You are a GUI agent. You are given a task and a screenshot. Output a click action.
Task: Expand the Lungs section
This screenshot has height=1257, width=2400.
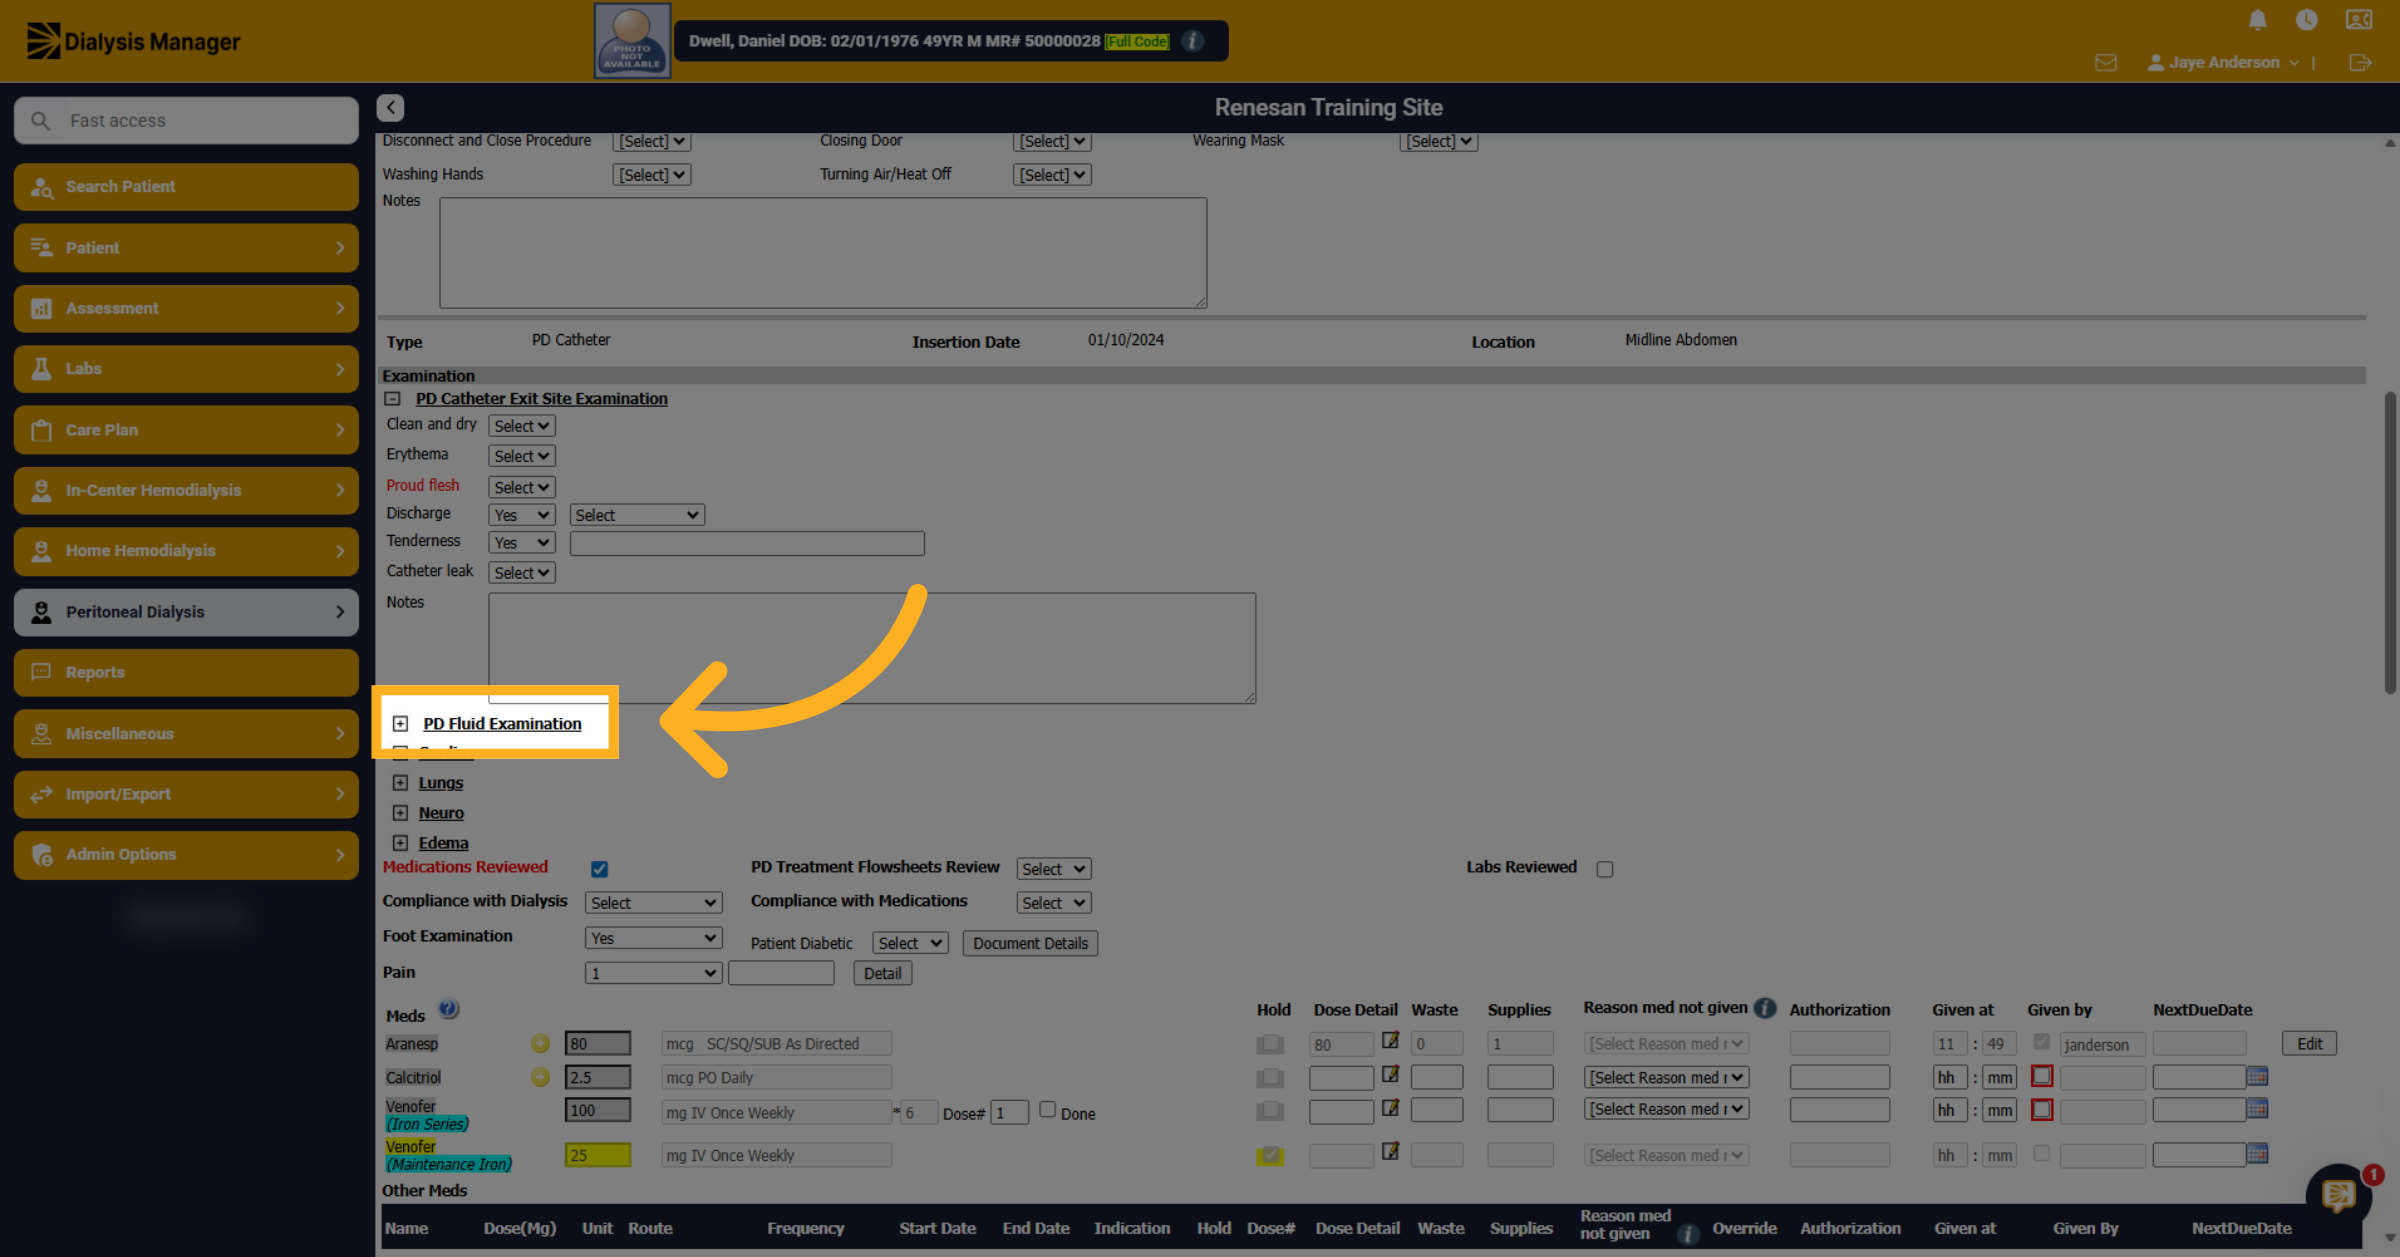(x=400, y=783)
